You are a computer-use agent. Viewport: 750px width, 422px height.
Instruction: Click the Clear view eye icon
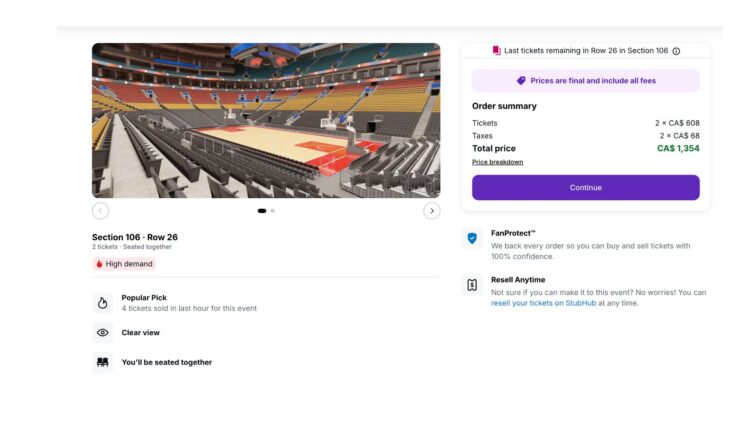(102, 333)
